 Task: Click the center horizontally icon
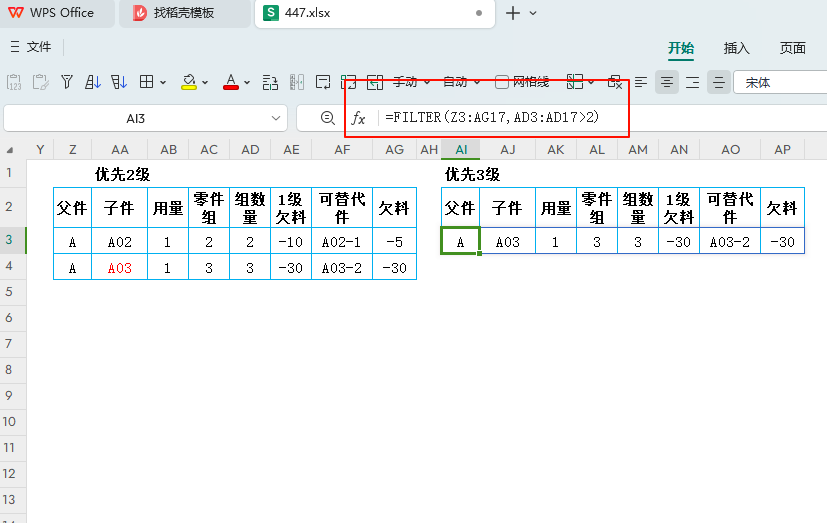point(667,82)
